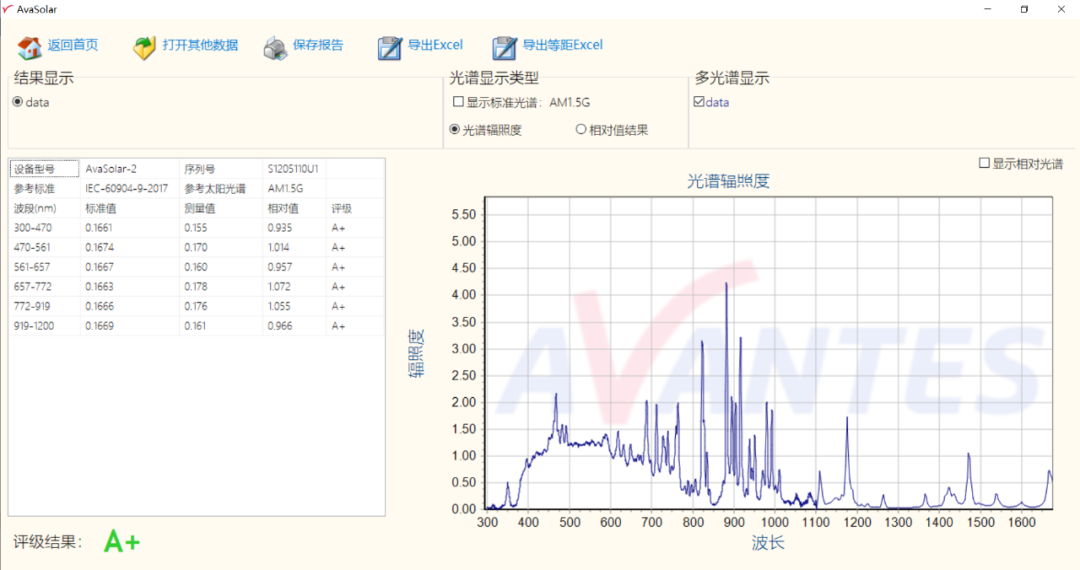Uncheck the data checkbox under 多光谱显示
Image resolution: width=1080 pixels, height=570 pixels.
coord(699,102)
